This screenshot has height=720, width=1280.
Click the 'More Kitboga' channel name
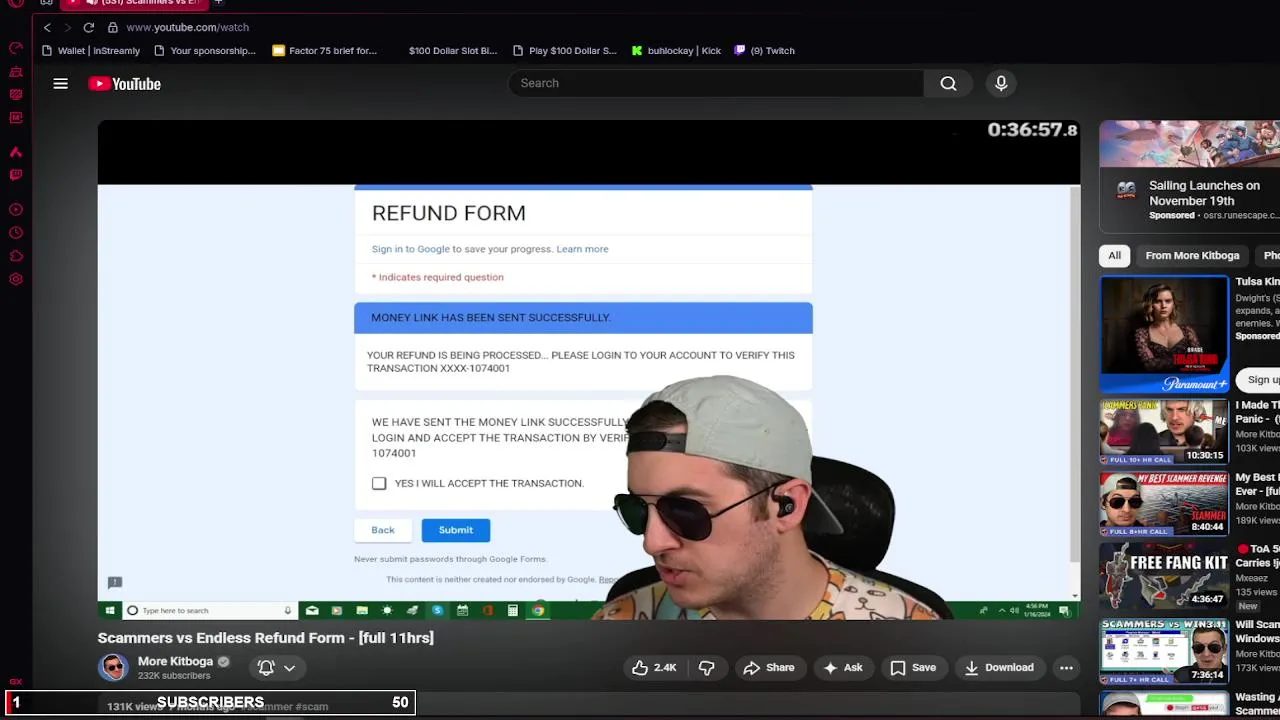click(x=175, y=661)
